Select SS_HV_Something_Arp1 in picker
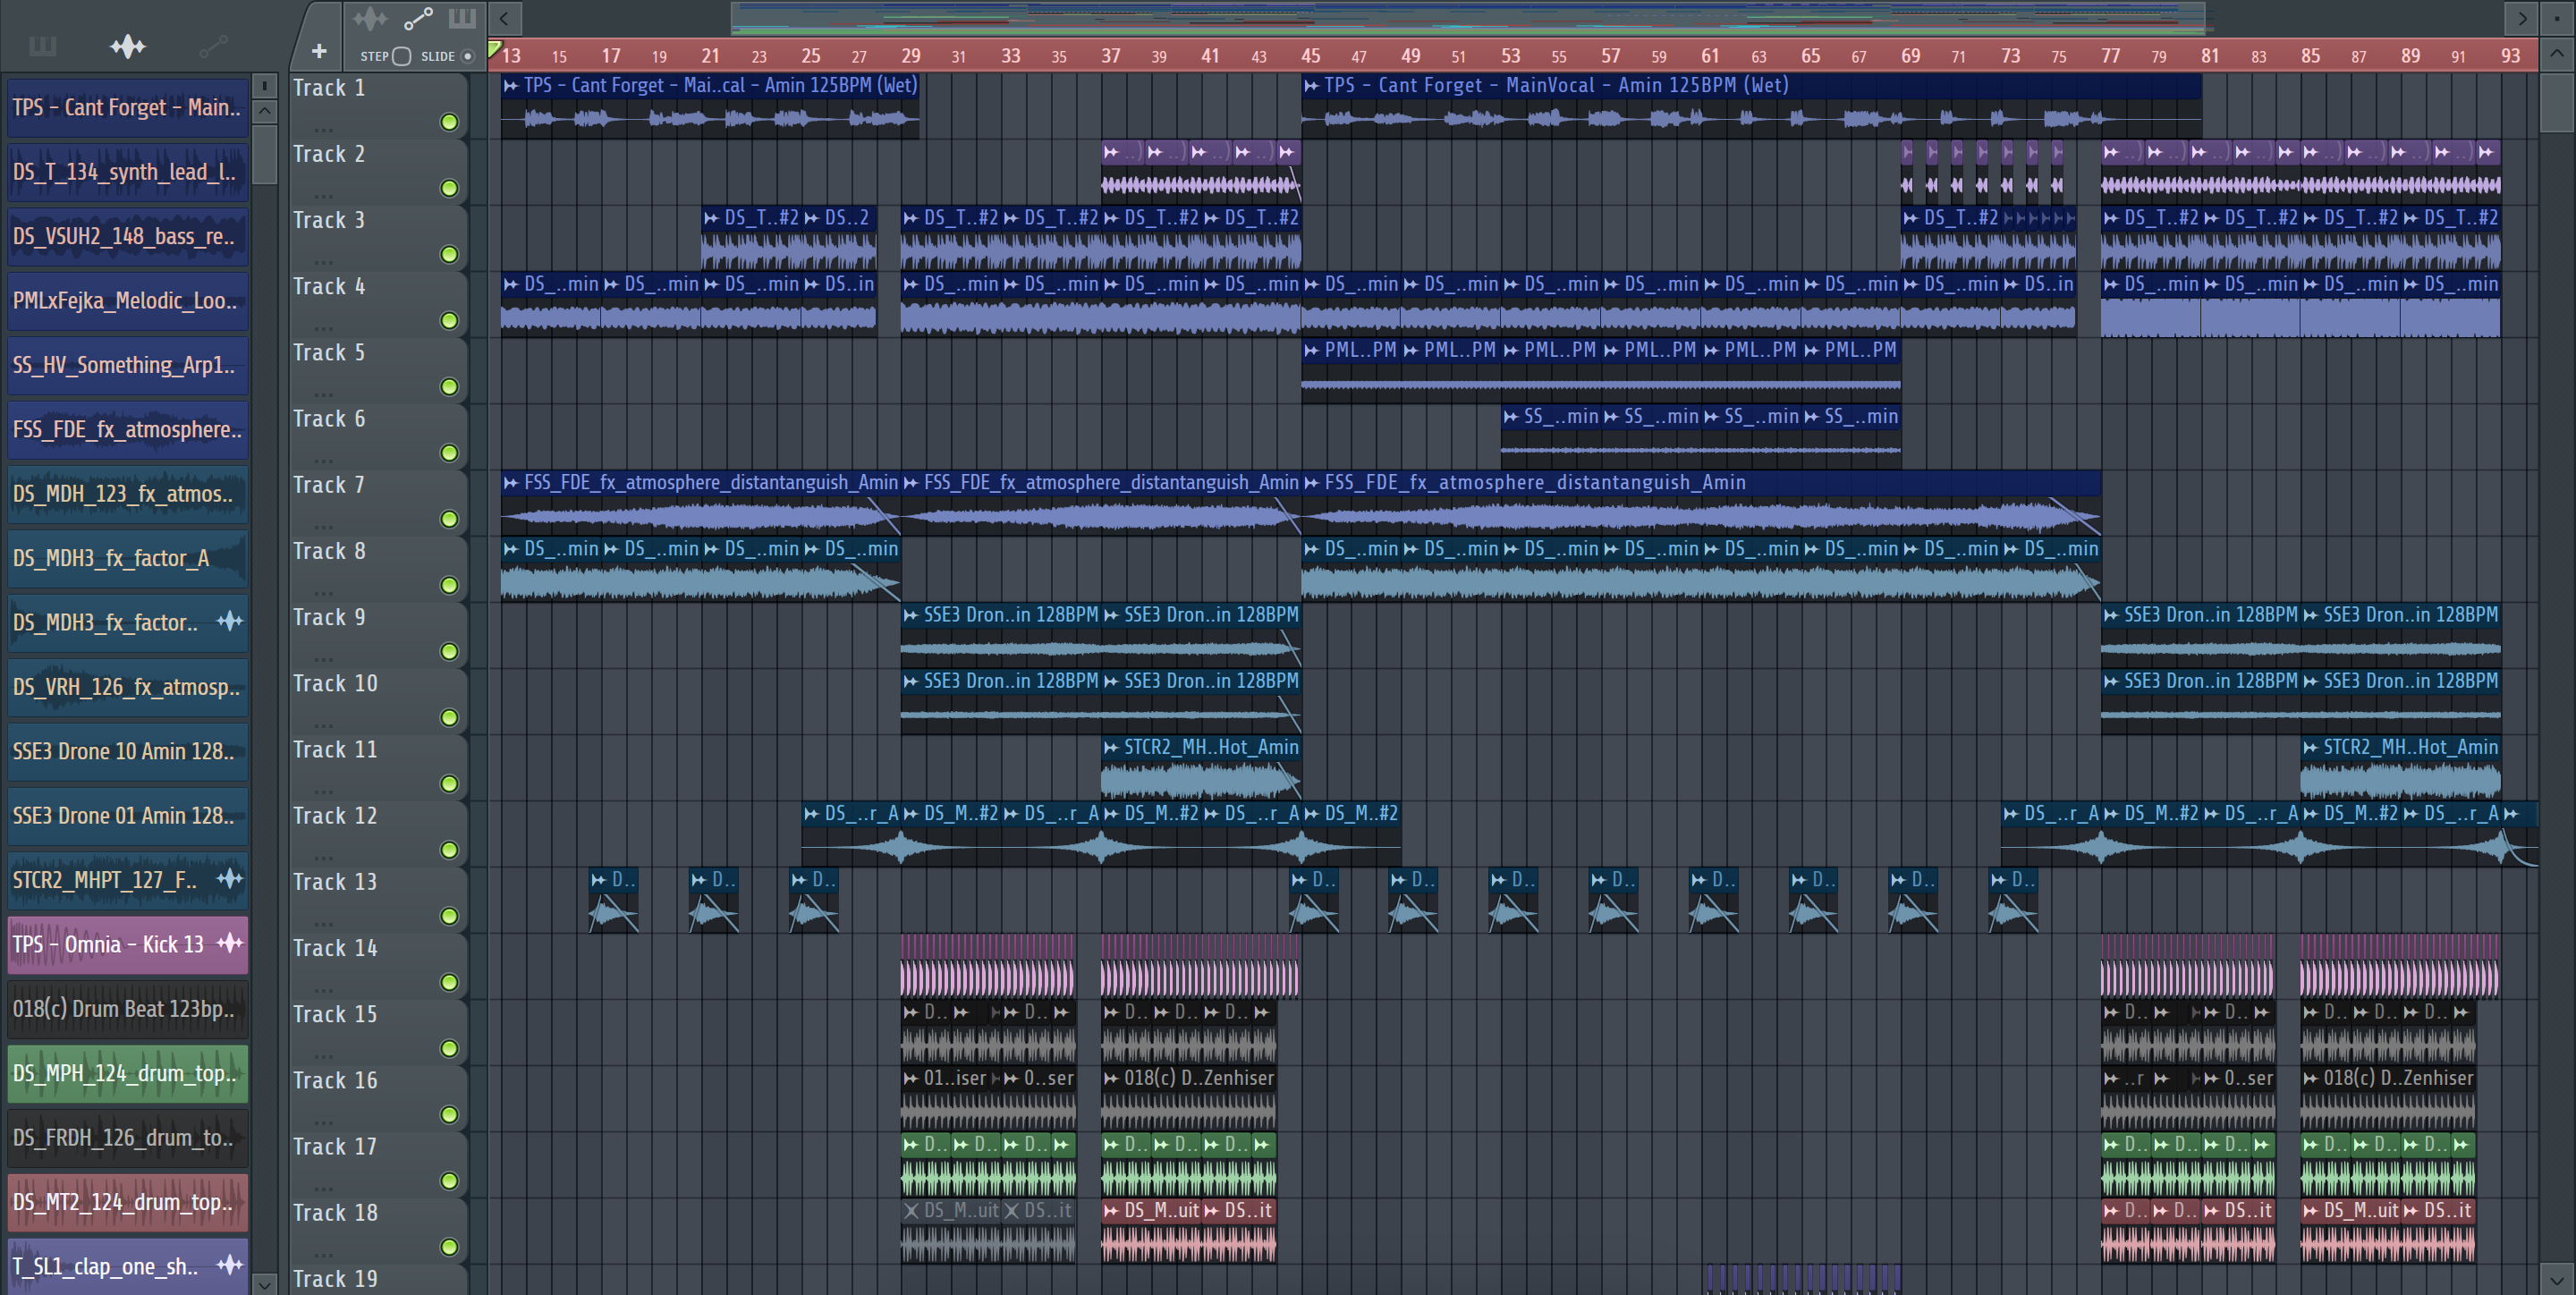2576x1295 pixels. (127, 365)
